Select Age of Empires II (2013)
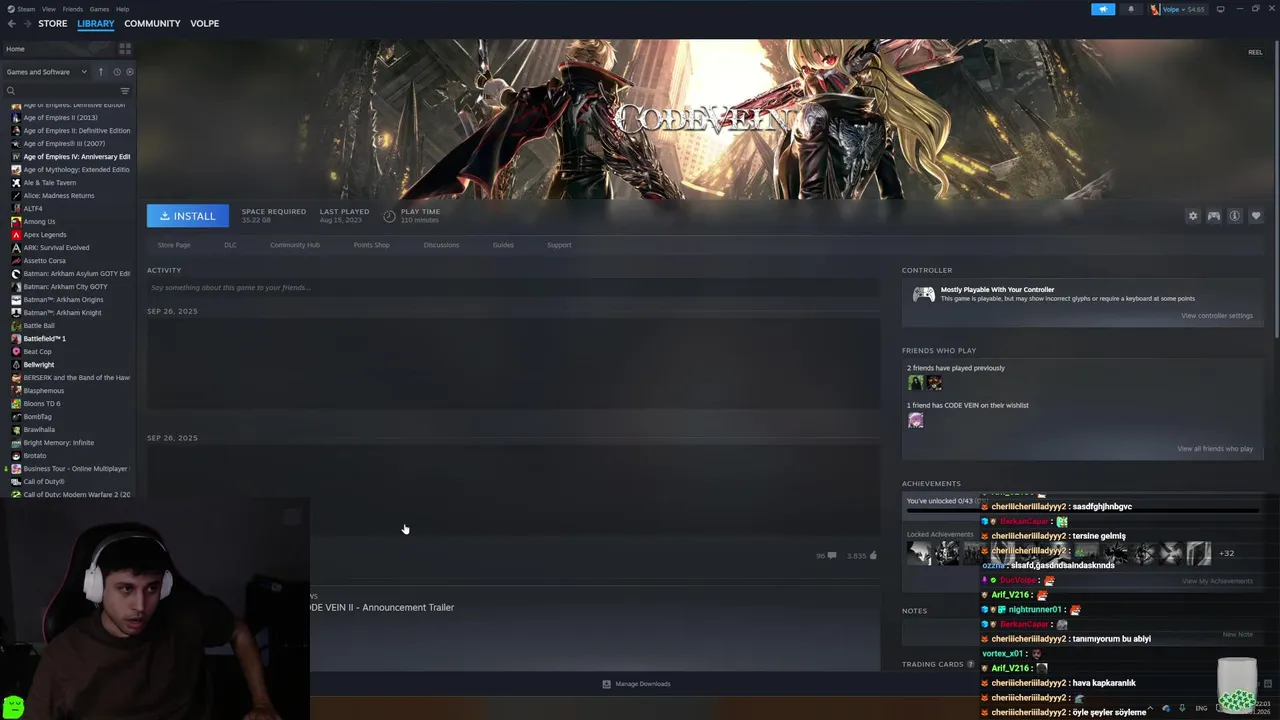This screenshot has height=720, width=1280. click(x=60, y=118)
